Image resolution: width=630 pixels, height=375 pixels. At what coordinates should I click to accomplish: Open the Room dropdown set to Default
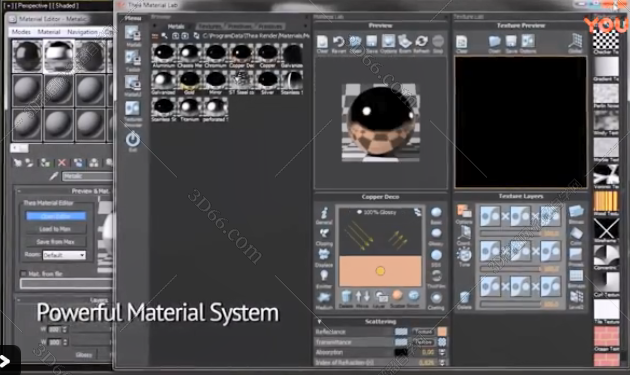coord(64,255)
